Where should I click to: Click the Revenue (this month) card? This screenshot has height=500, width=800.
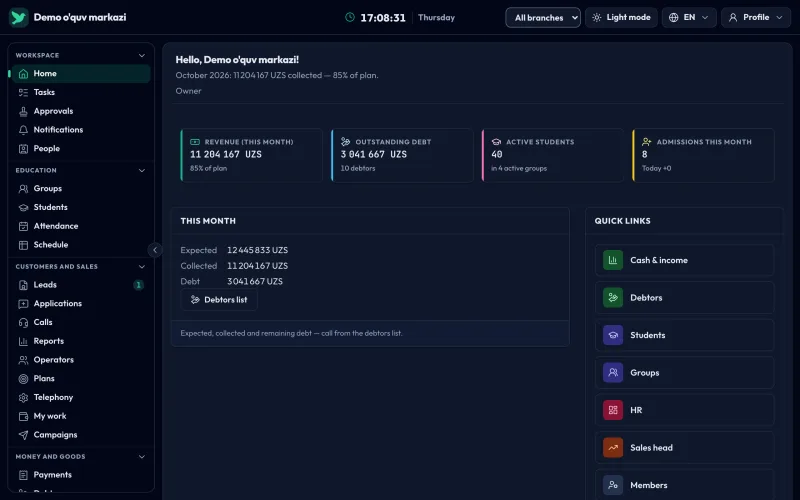(252, 155)
